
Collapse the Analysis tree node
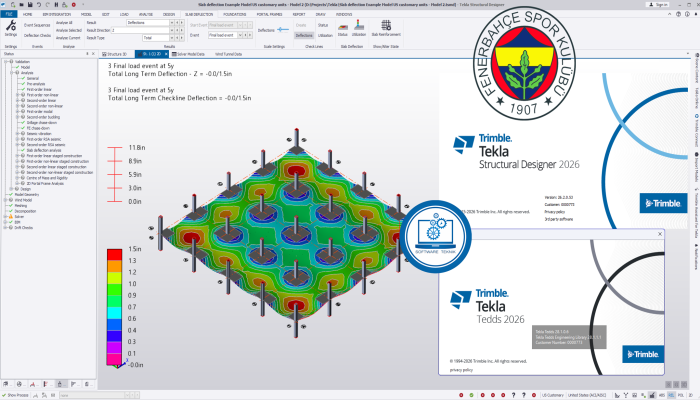tap(12, 72)
